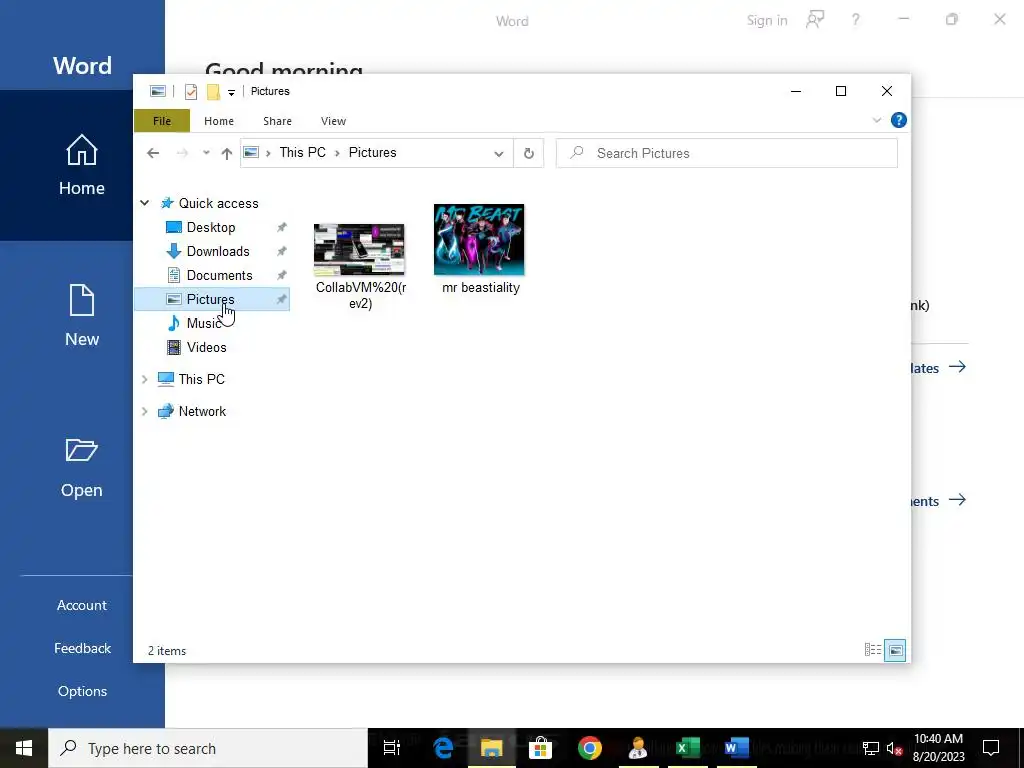Switch to the Home ribbon tab
This screenshot has height=768, width=1024.
point(219,121)
